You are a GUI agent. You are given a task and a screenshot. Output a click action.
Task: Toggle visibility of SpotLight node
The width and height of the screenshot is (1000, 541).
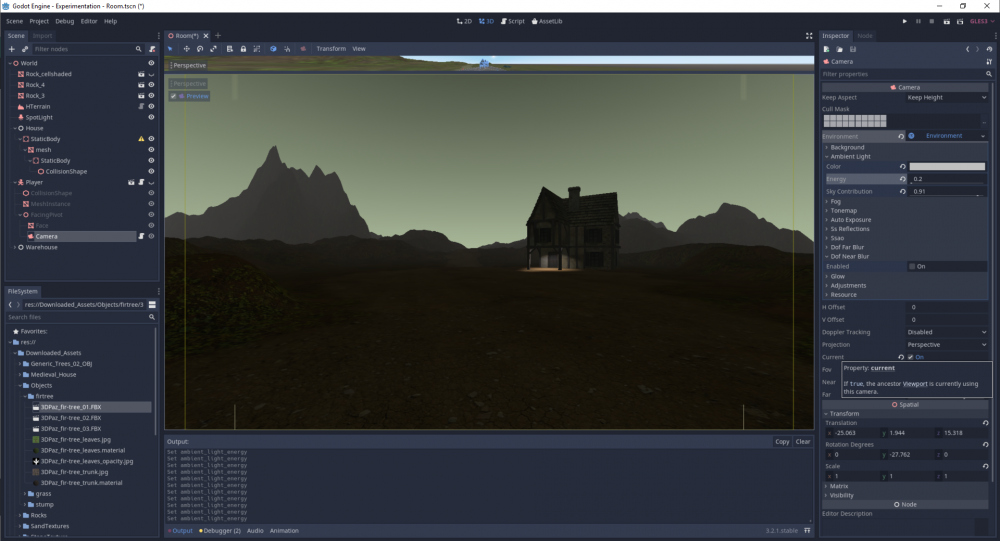click(151, 117)
